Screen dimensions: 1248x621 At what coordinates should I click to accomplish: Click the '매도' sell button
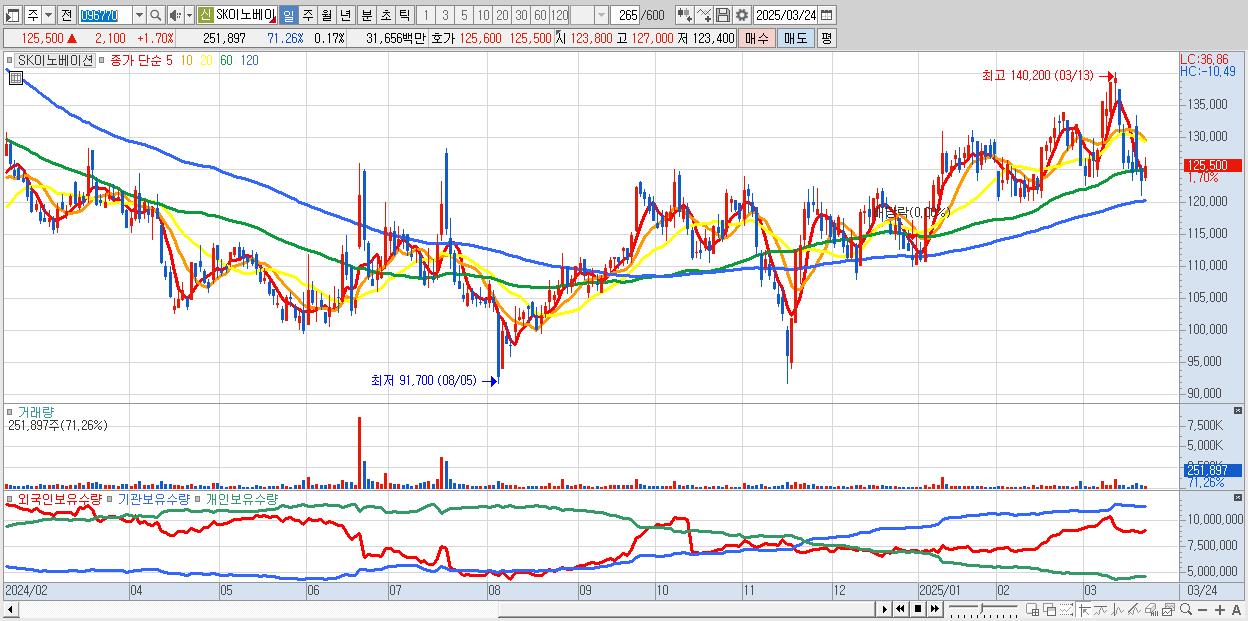coord(795,38)
